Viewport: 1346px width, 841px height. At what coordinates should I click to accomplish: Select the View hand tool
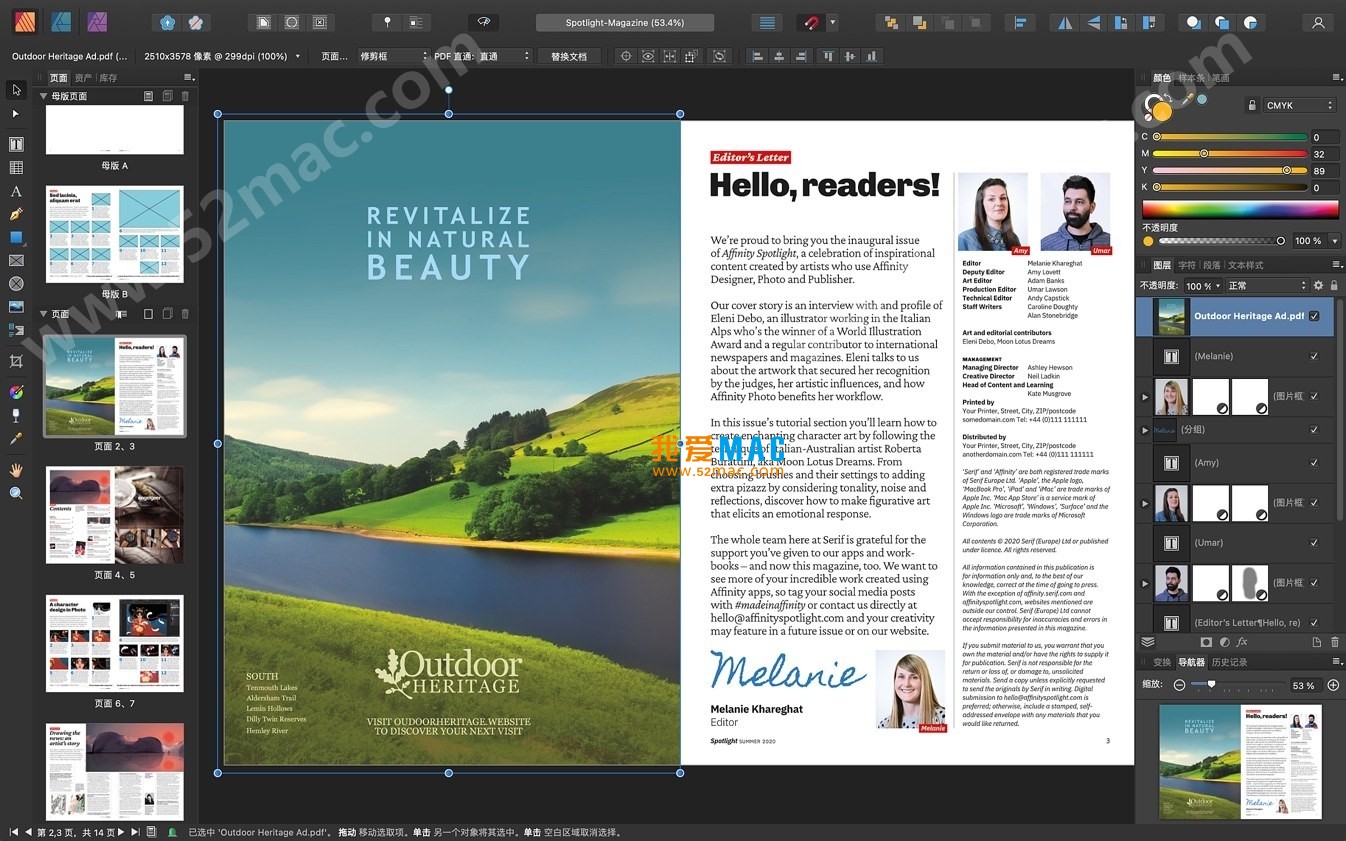click(x=16, y=469)
